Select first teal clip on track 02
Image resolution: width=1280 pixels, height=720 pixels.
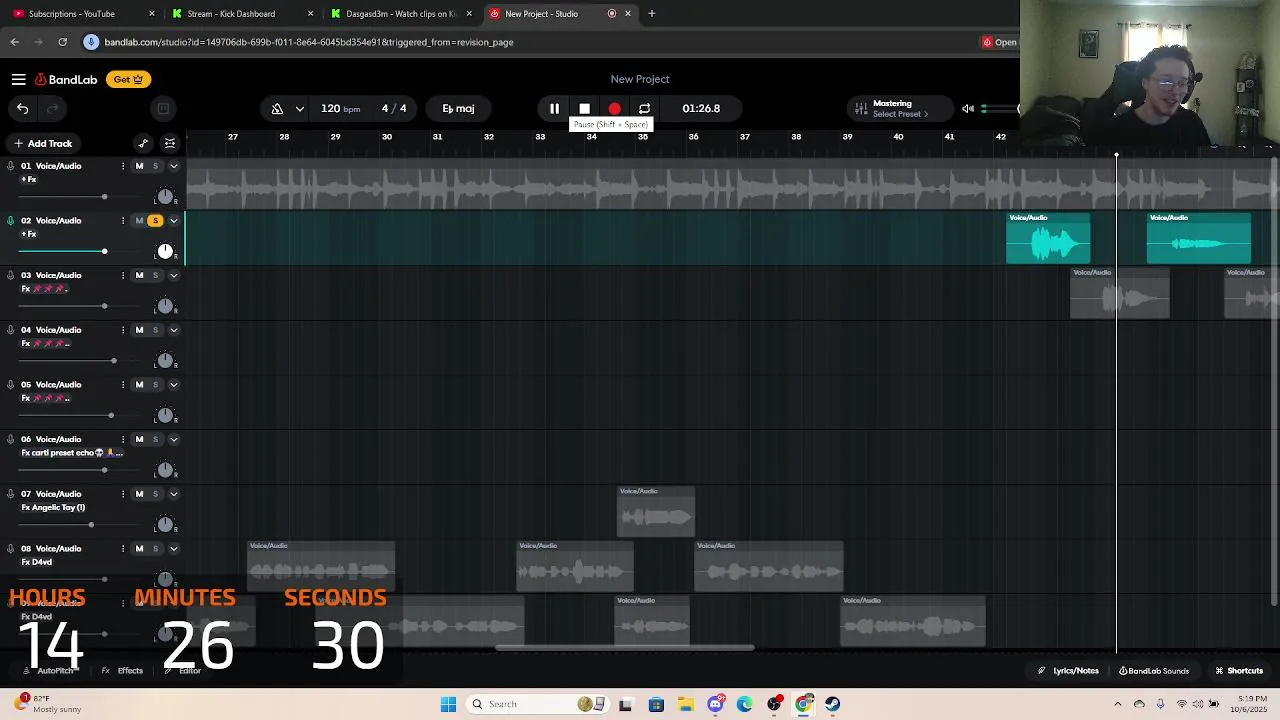[1048, 238]
